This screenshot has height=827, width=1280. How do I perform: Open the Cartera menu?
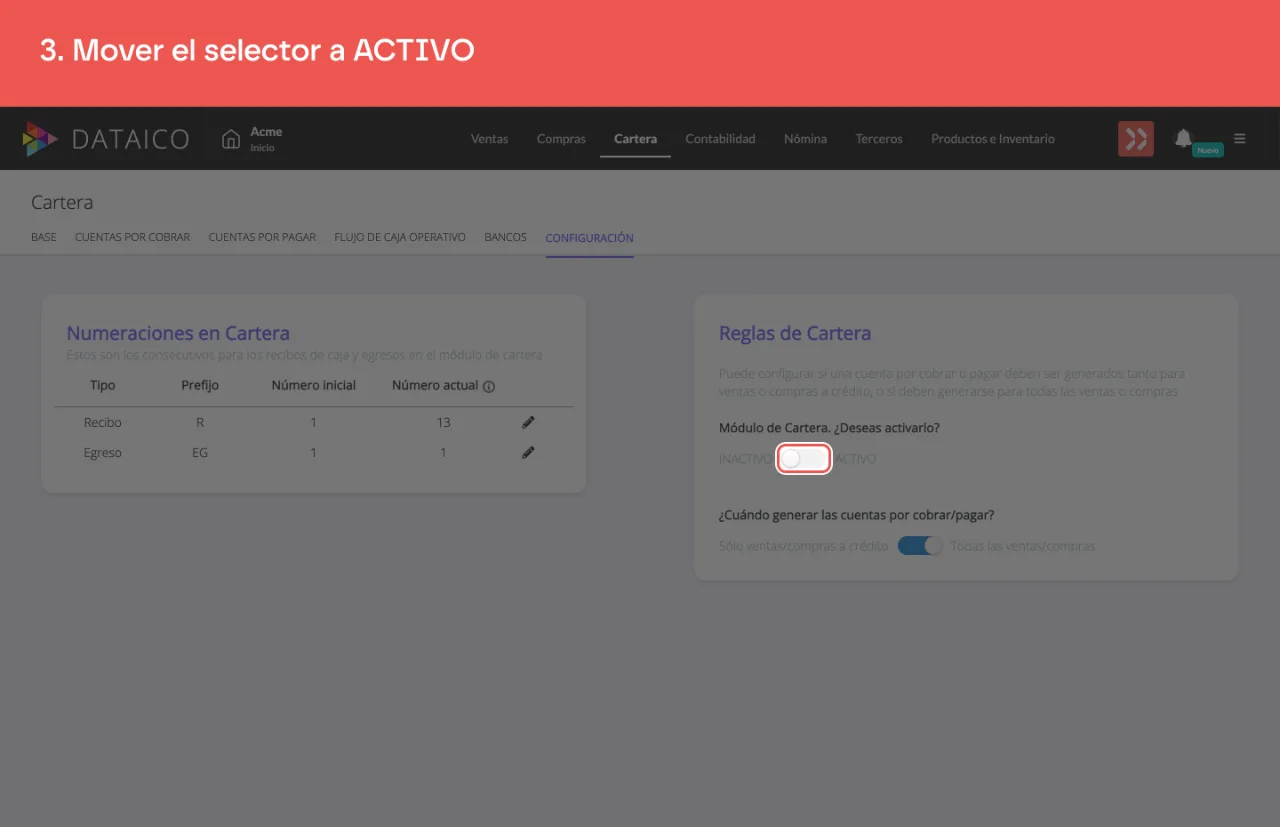pos(635,139)
